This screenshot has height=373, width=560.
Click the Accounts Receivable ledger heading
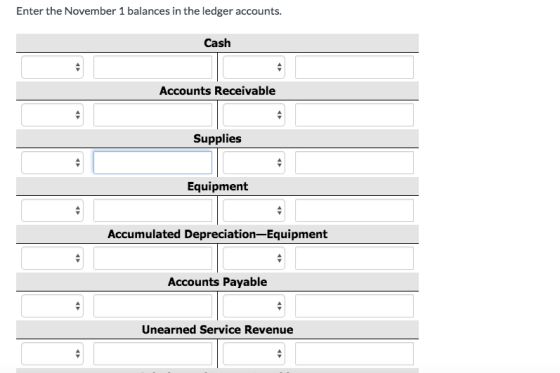pyautogui.click(x=217, y=91)
